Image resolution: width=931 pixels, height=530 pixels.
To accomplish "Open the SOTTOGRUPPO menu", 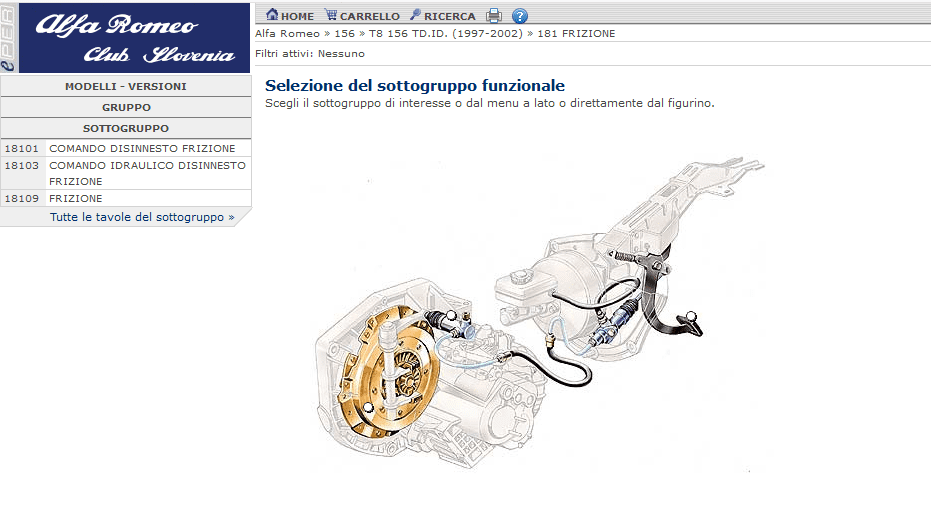I will click(126, 128).
